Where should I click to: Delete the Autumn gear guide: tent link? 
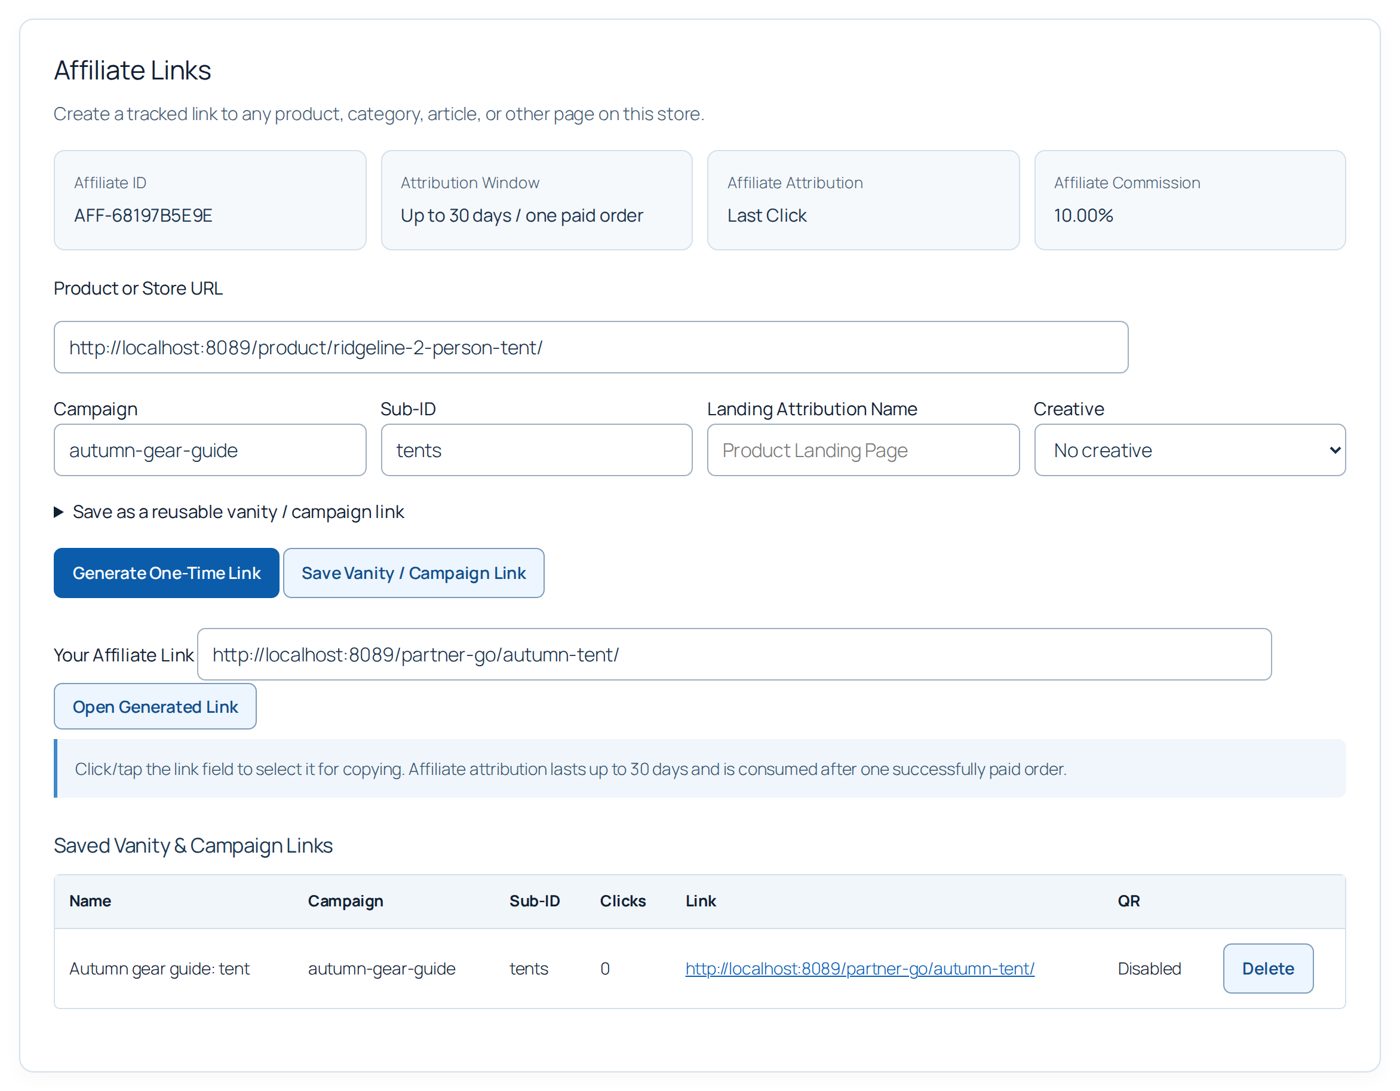1268,968
